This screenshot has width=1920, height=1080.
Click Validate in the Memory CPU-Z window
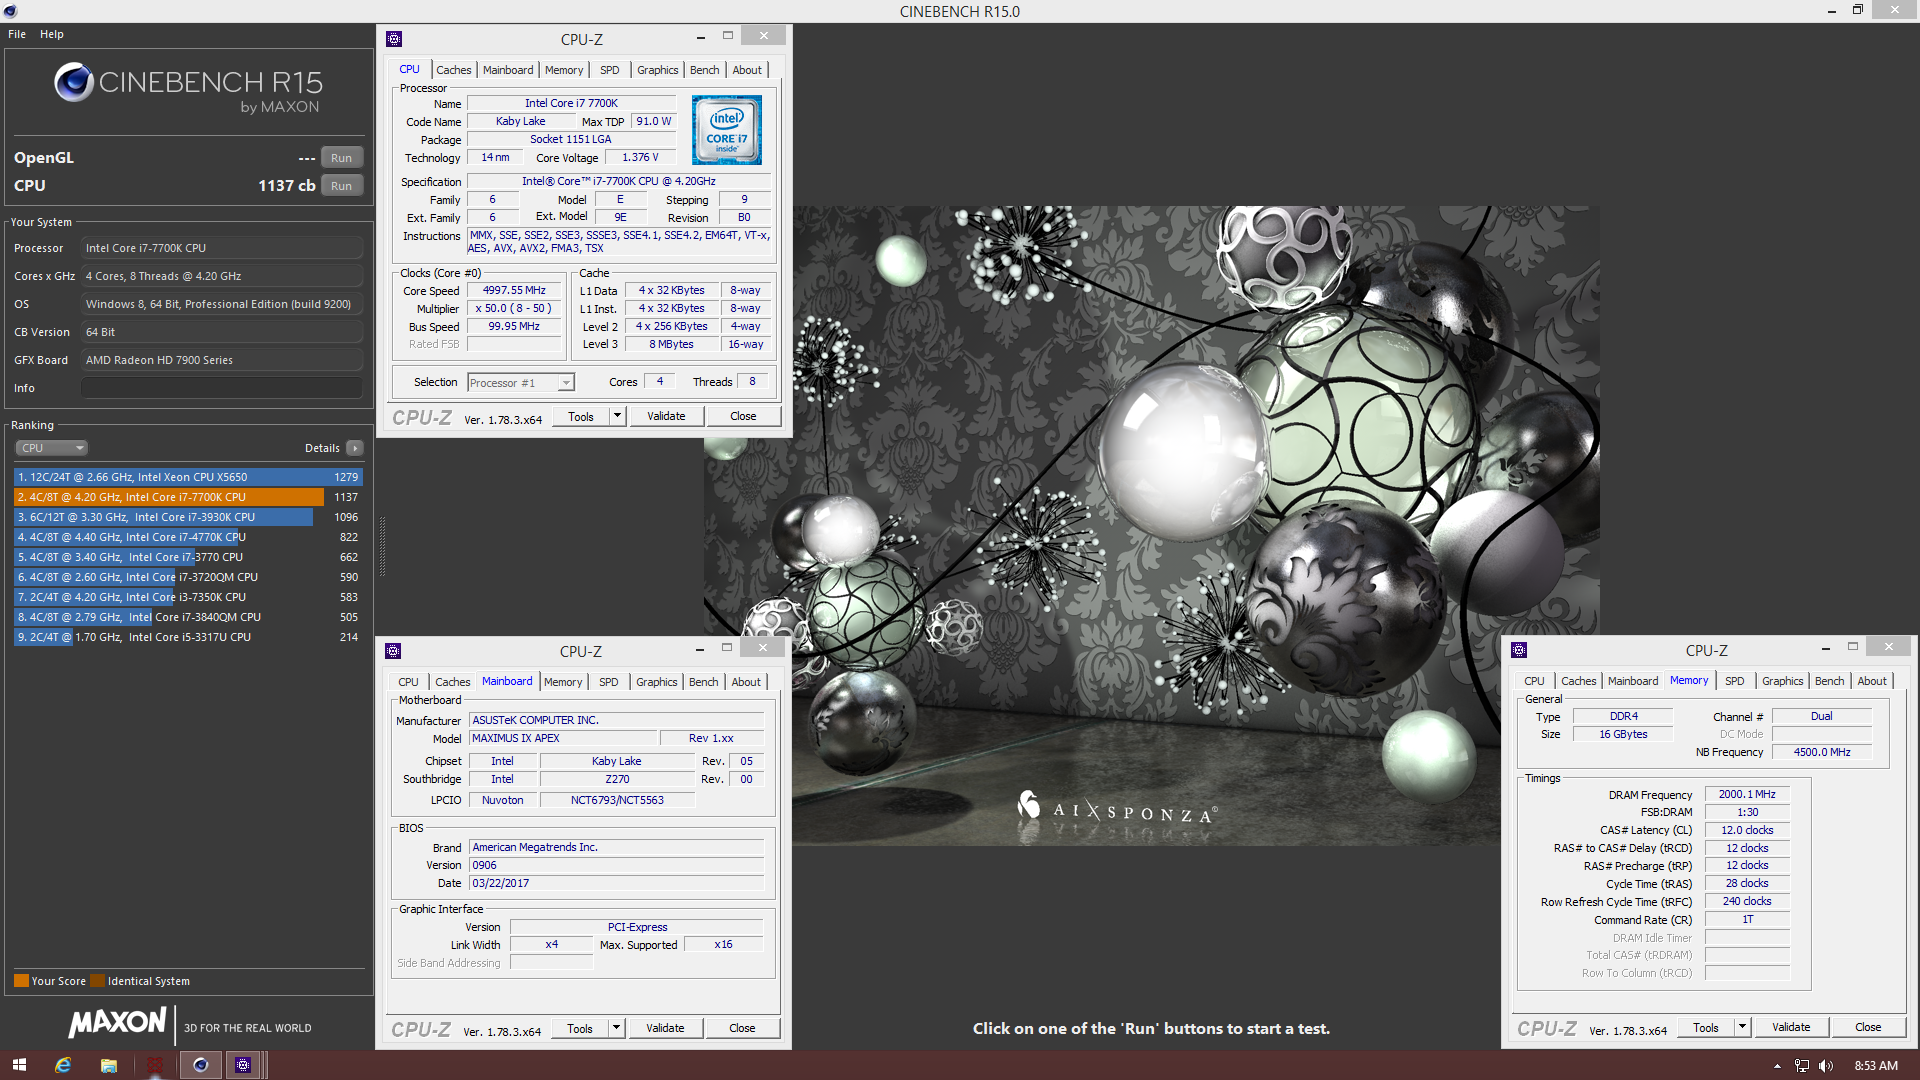tap(1791, 1027)
